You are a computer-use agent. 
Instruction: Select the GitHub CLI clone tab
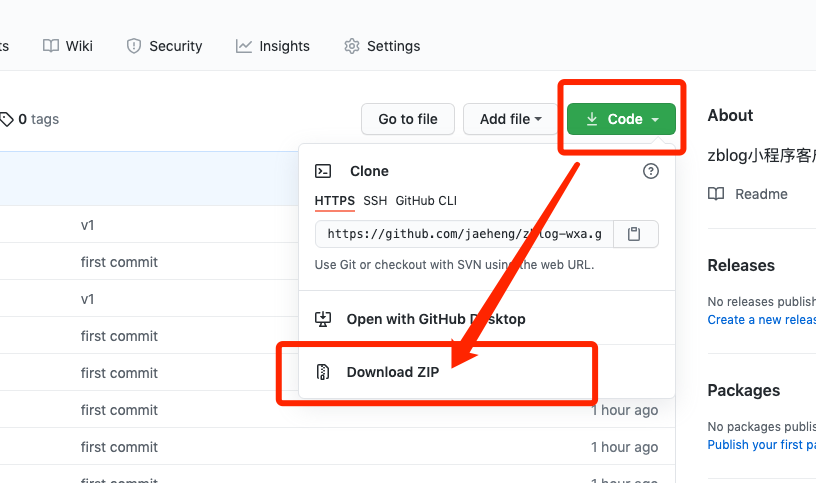[x=426, y=201]
